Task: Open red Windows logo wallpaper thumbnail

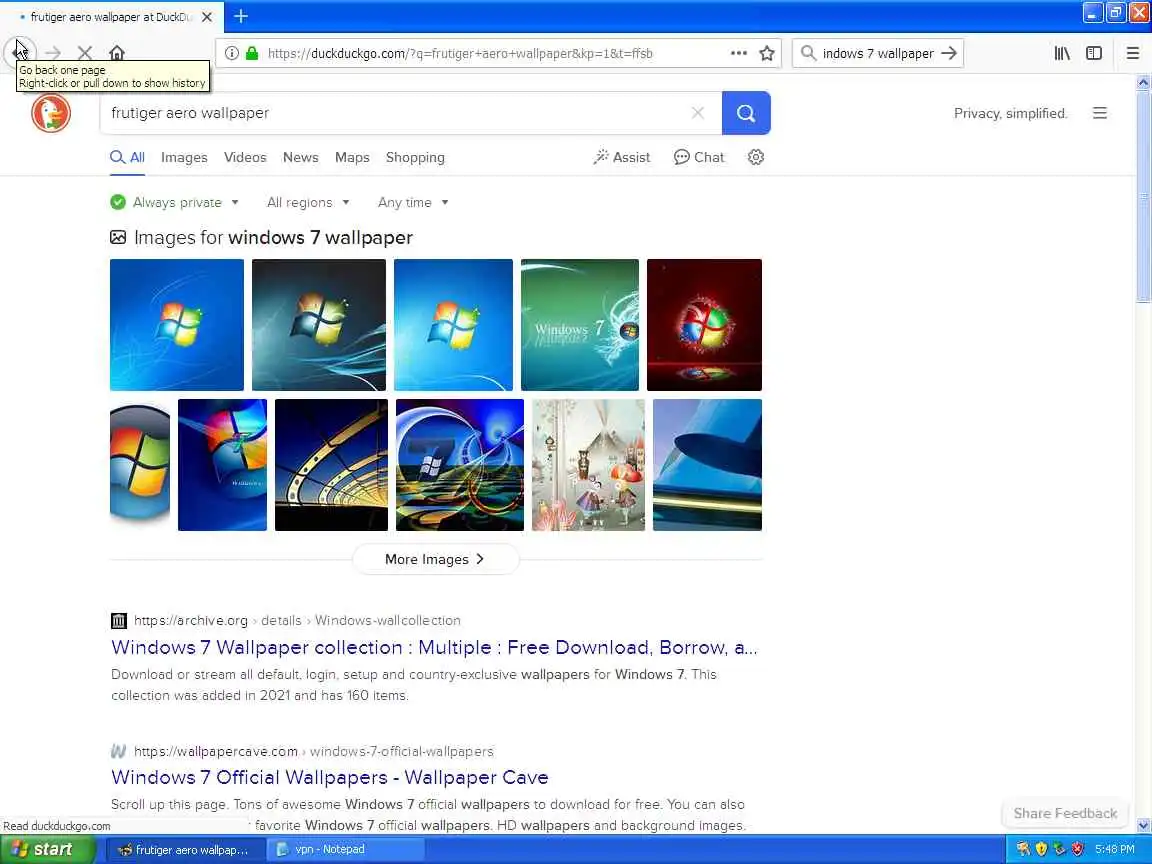Action: 705,325
